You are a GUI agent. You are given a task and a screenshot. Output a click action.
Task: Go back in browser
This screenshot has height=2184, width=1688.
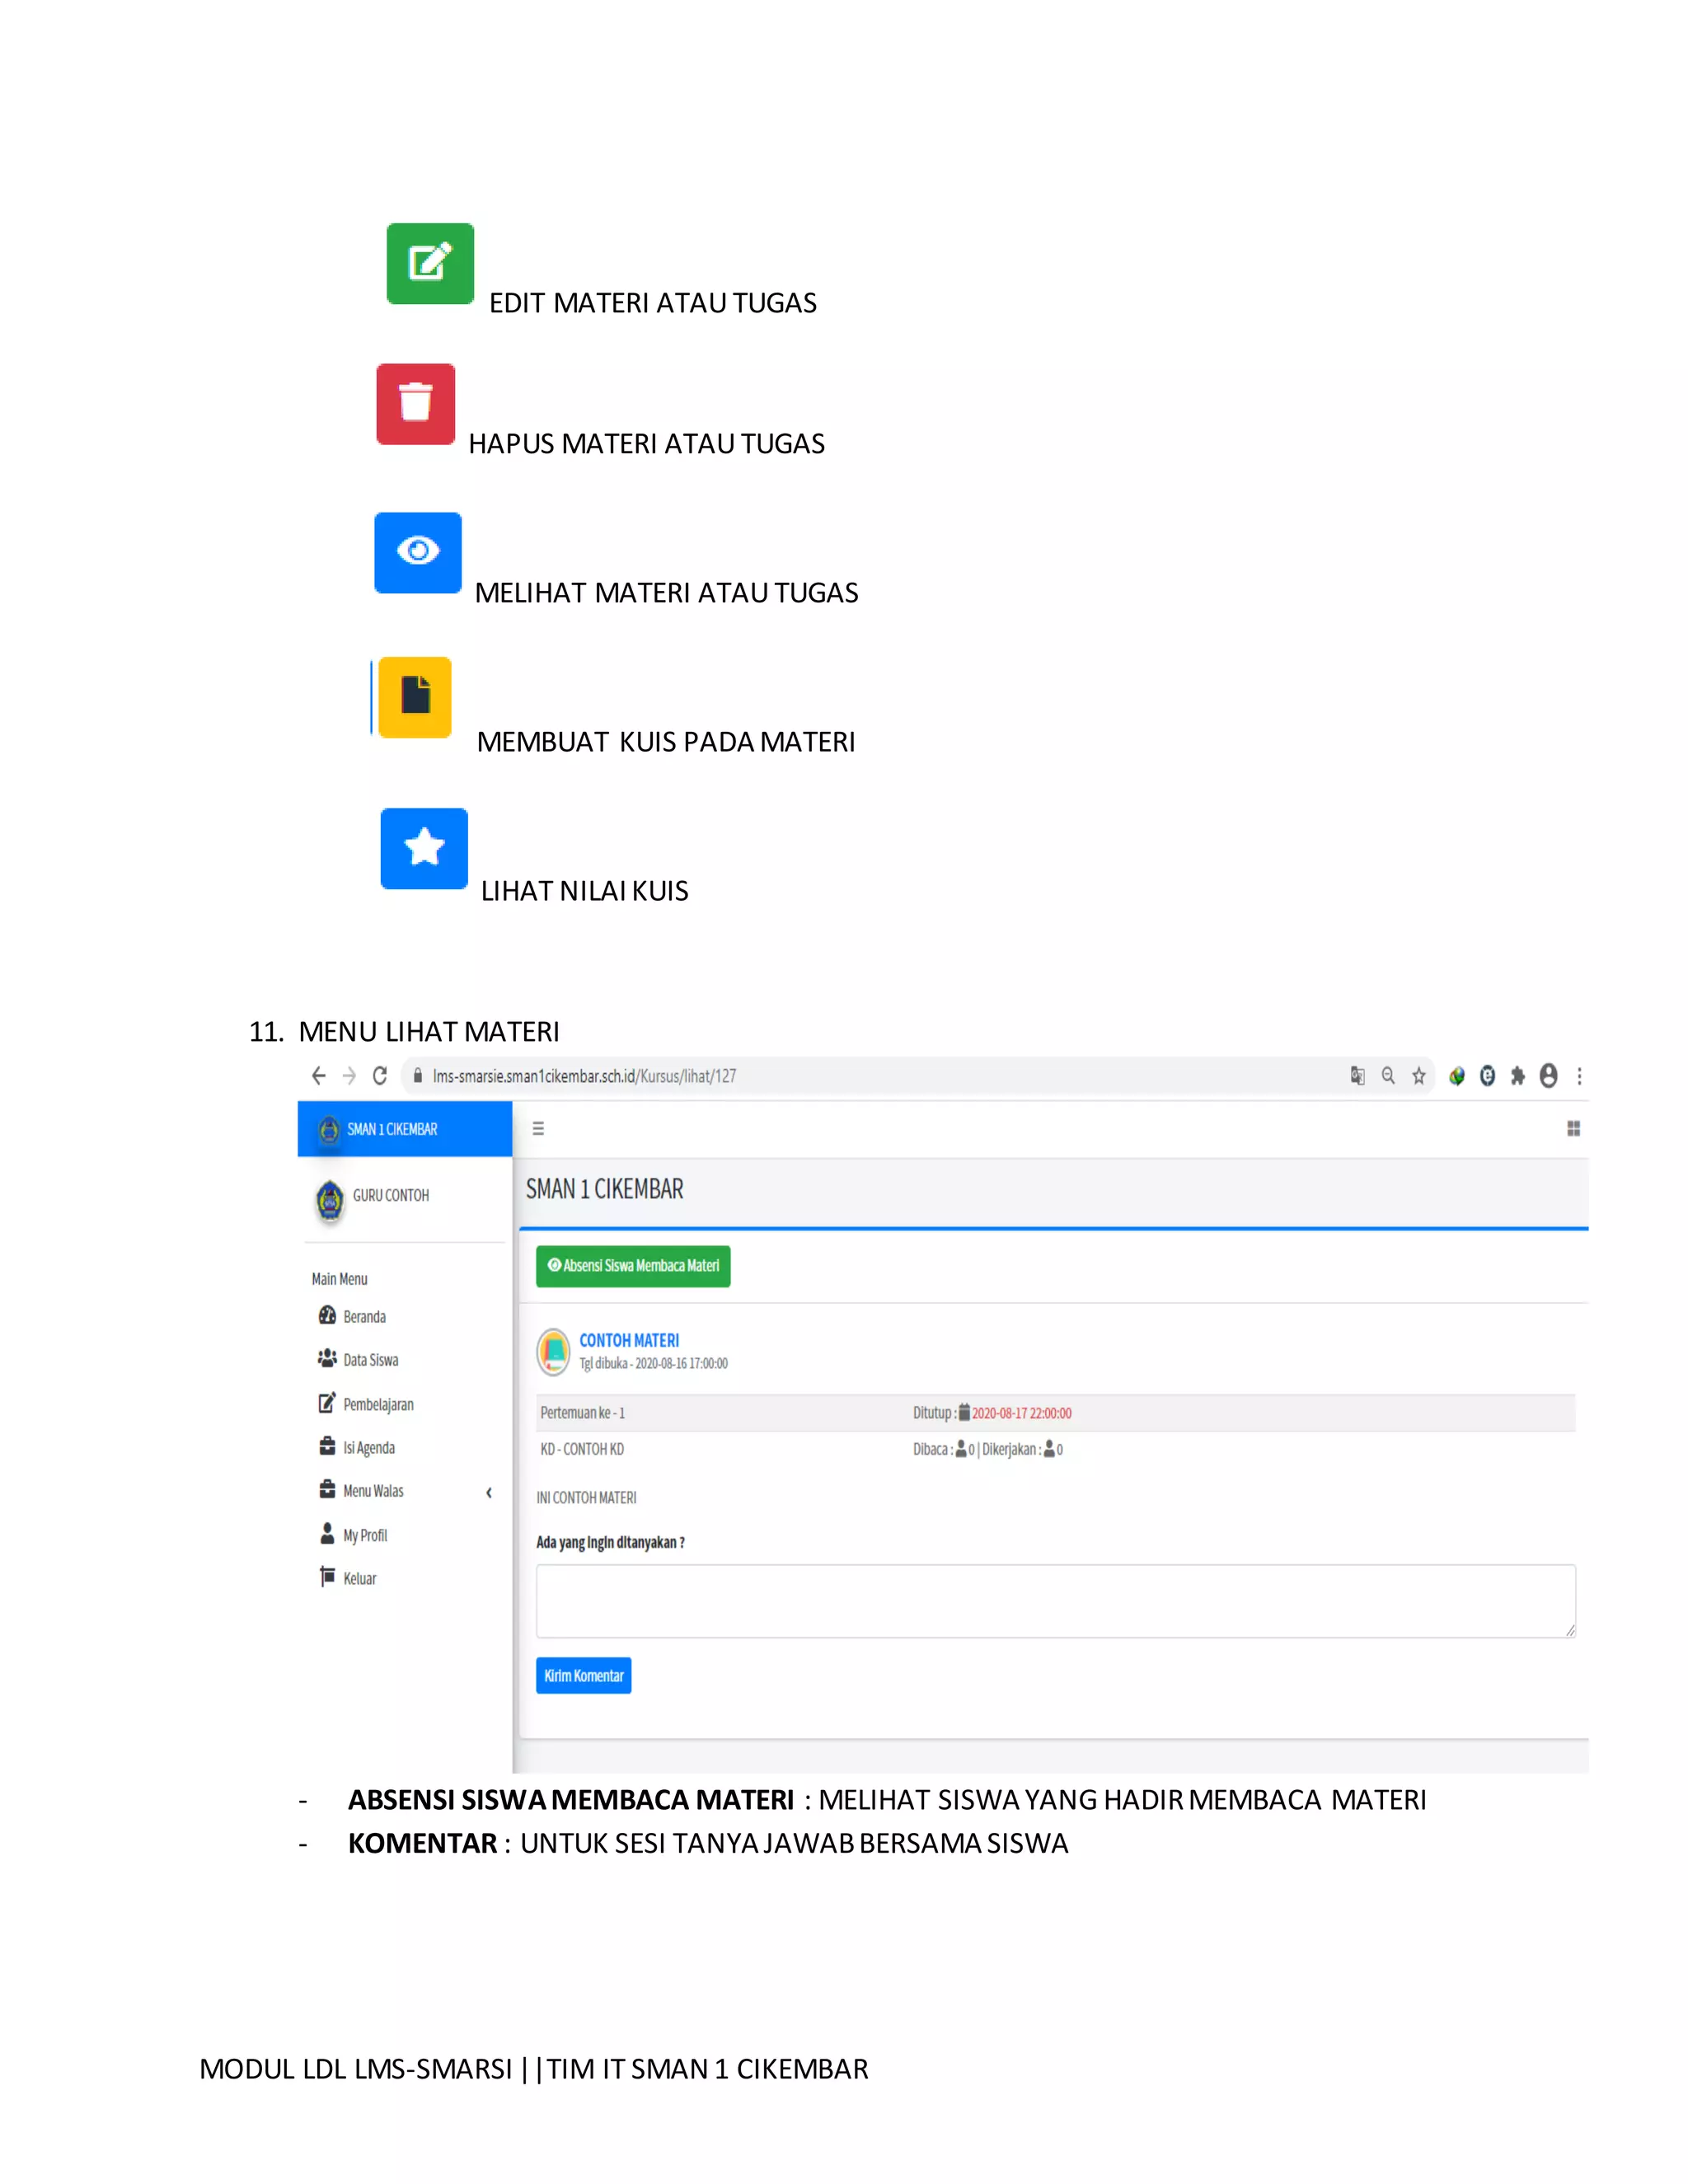319,1076
